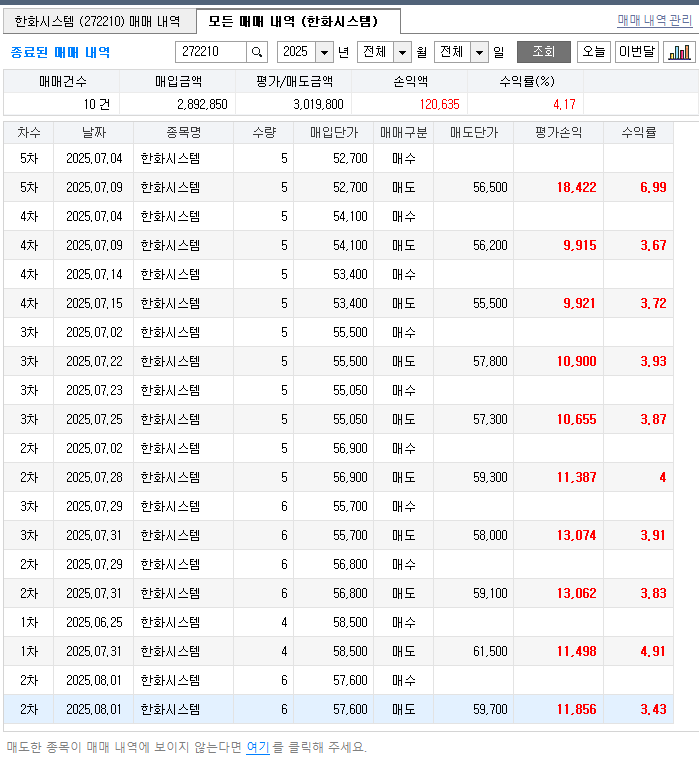699x757 pixels.
Task: Expand the month 전체 dropdown
Action: [x=402, y=52]
